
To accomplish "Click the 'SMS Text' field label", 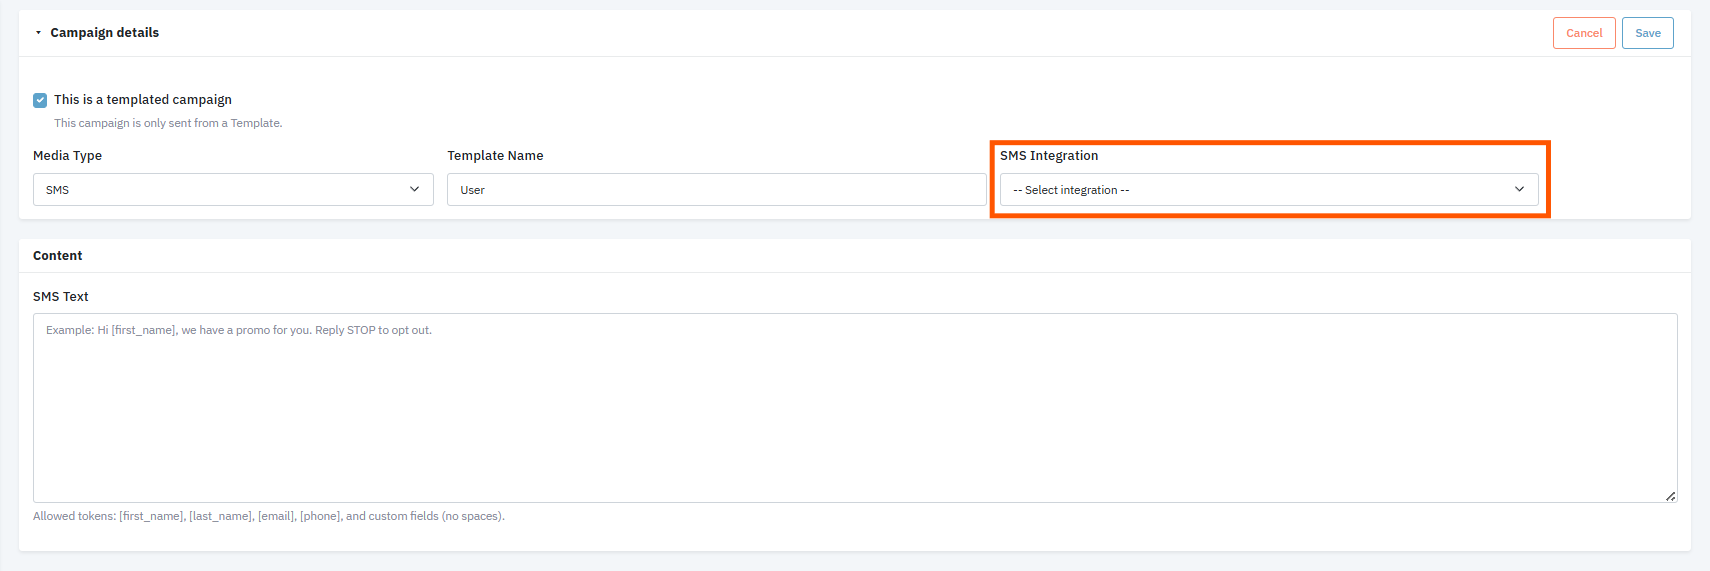I will click(x=61, y=297).
